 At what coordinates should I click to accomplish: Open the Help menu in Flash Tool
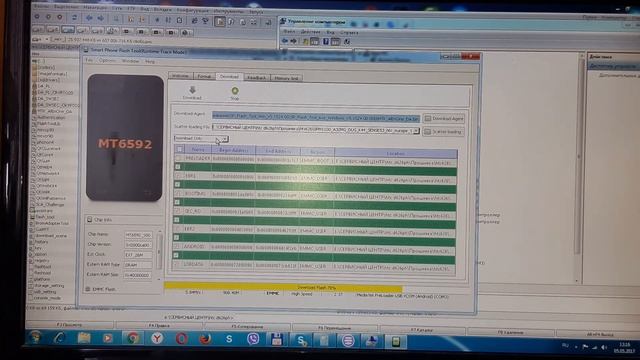click(150, 61)
